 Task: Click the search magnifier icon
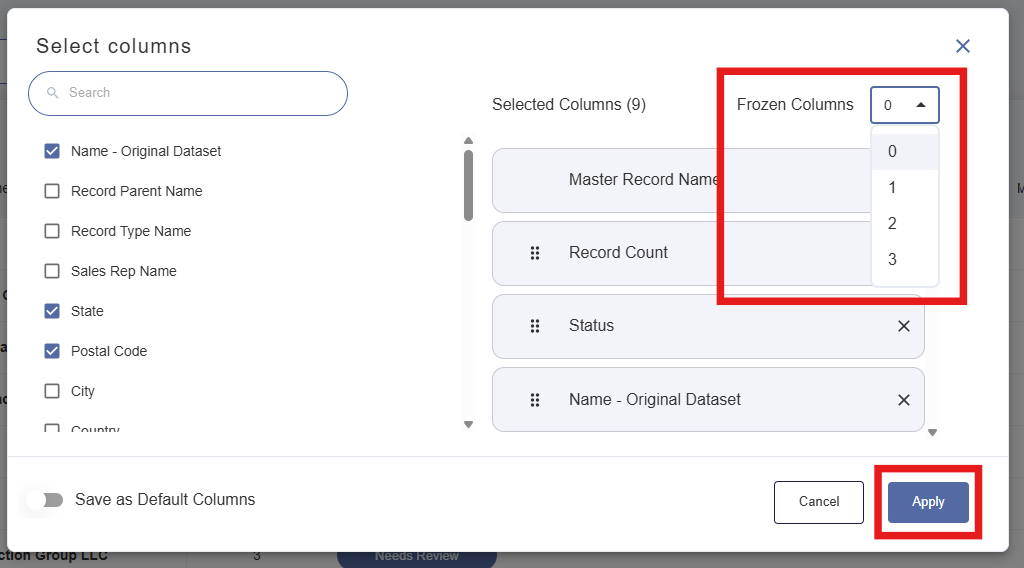pyautogui.click(x=53, y=93)
